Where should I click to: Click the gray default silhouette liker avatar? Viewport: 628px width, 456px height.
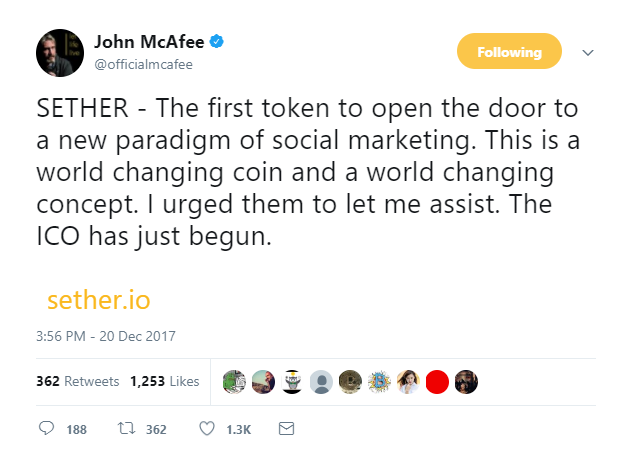pos(321,381)
